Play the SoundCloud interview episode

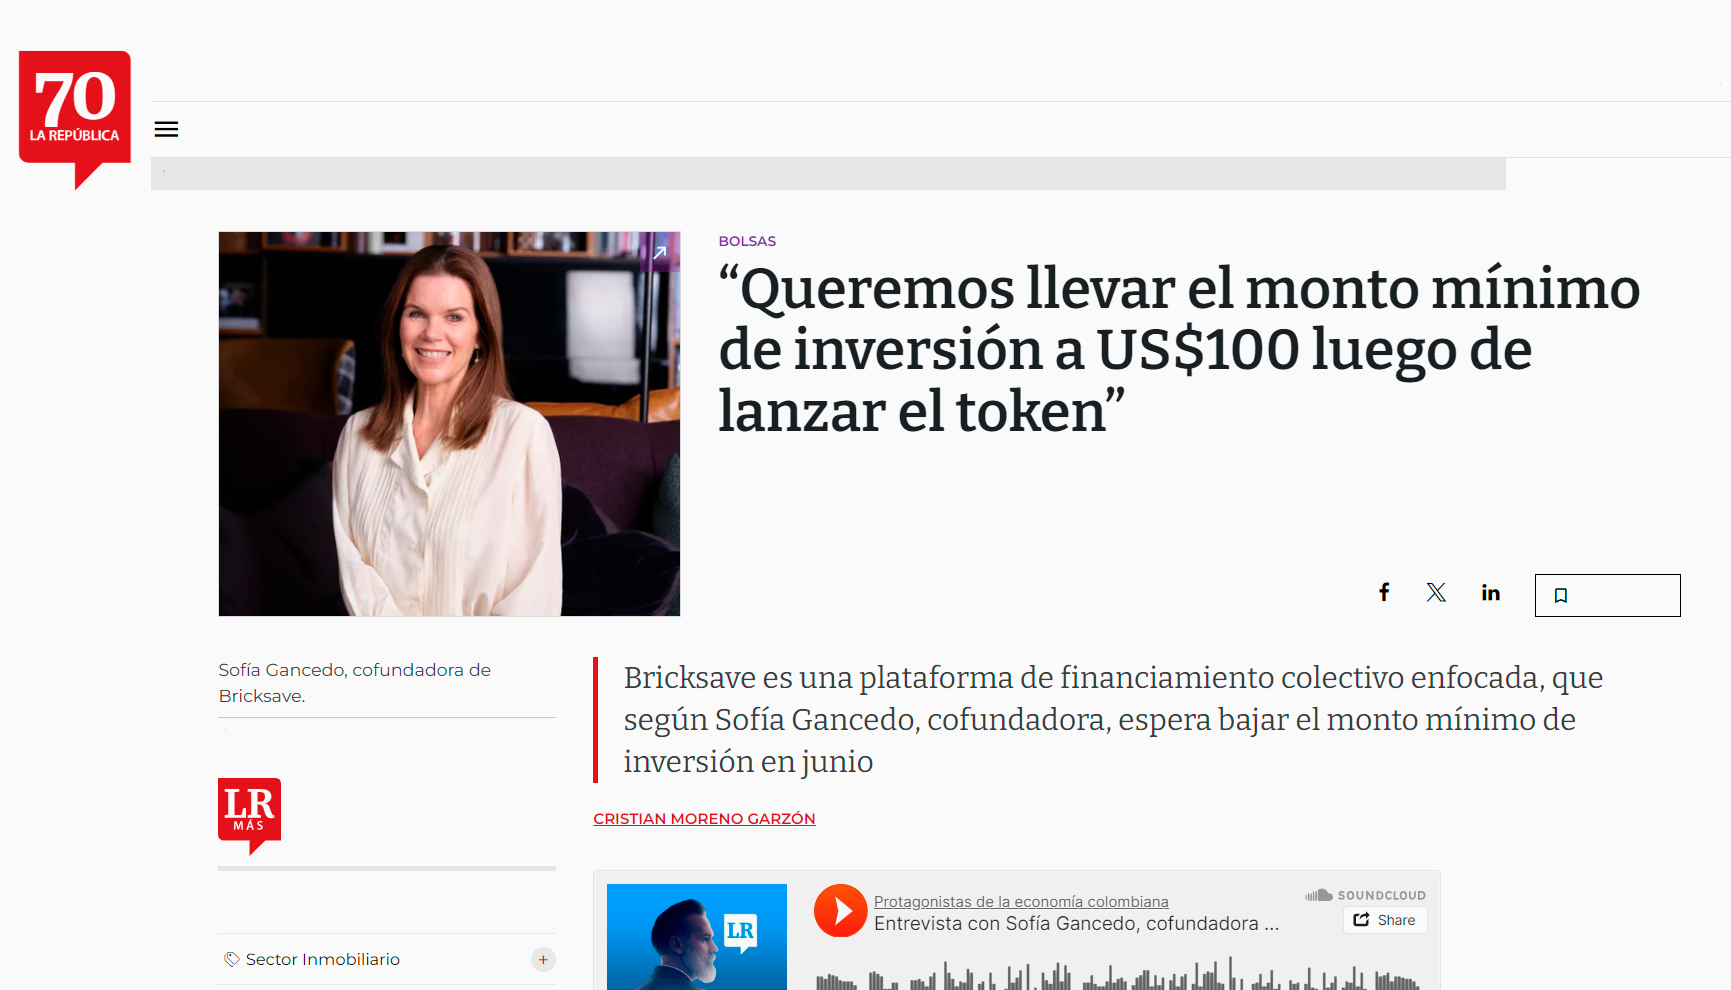840,910
